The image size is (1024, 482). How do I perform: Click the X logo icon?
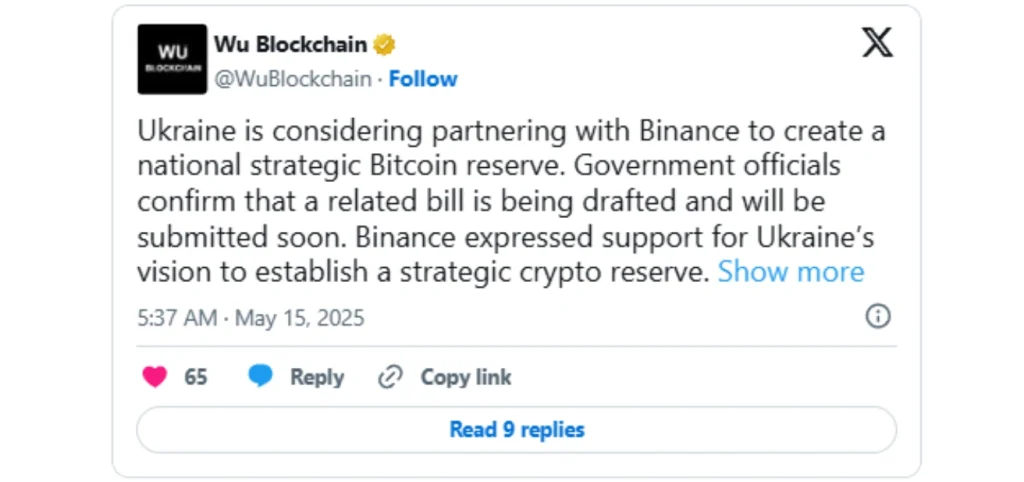tap(877, 42)
